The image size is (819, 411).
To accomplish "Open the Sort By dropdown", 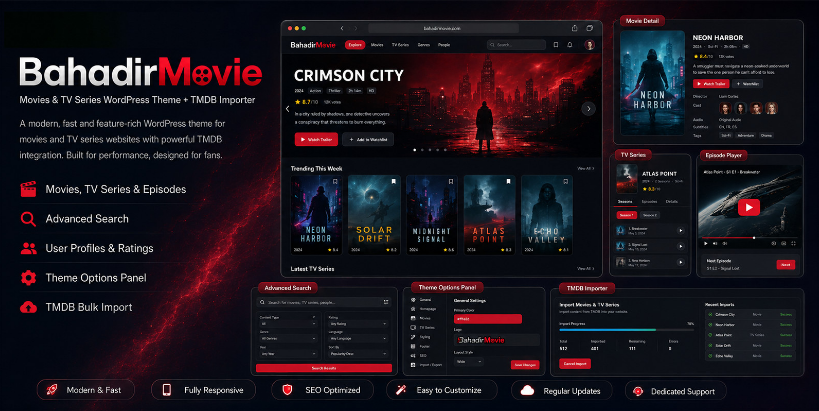I will pos(358,354).
